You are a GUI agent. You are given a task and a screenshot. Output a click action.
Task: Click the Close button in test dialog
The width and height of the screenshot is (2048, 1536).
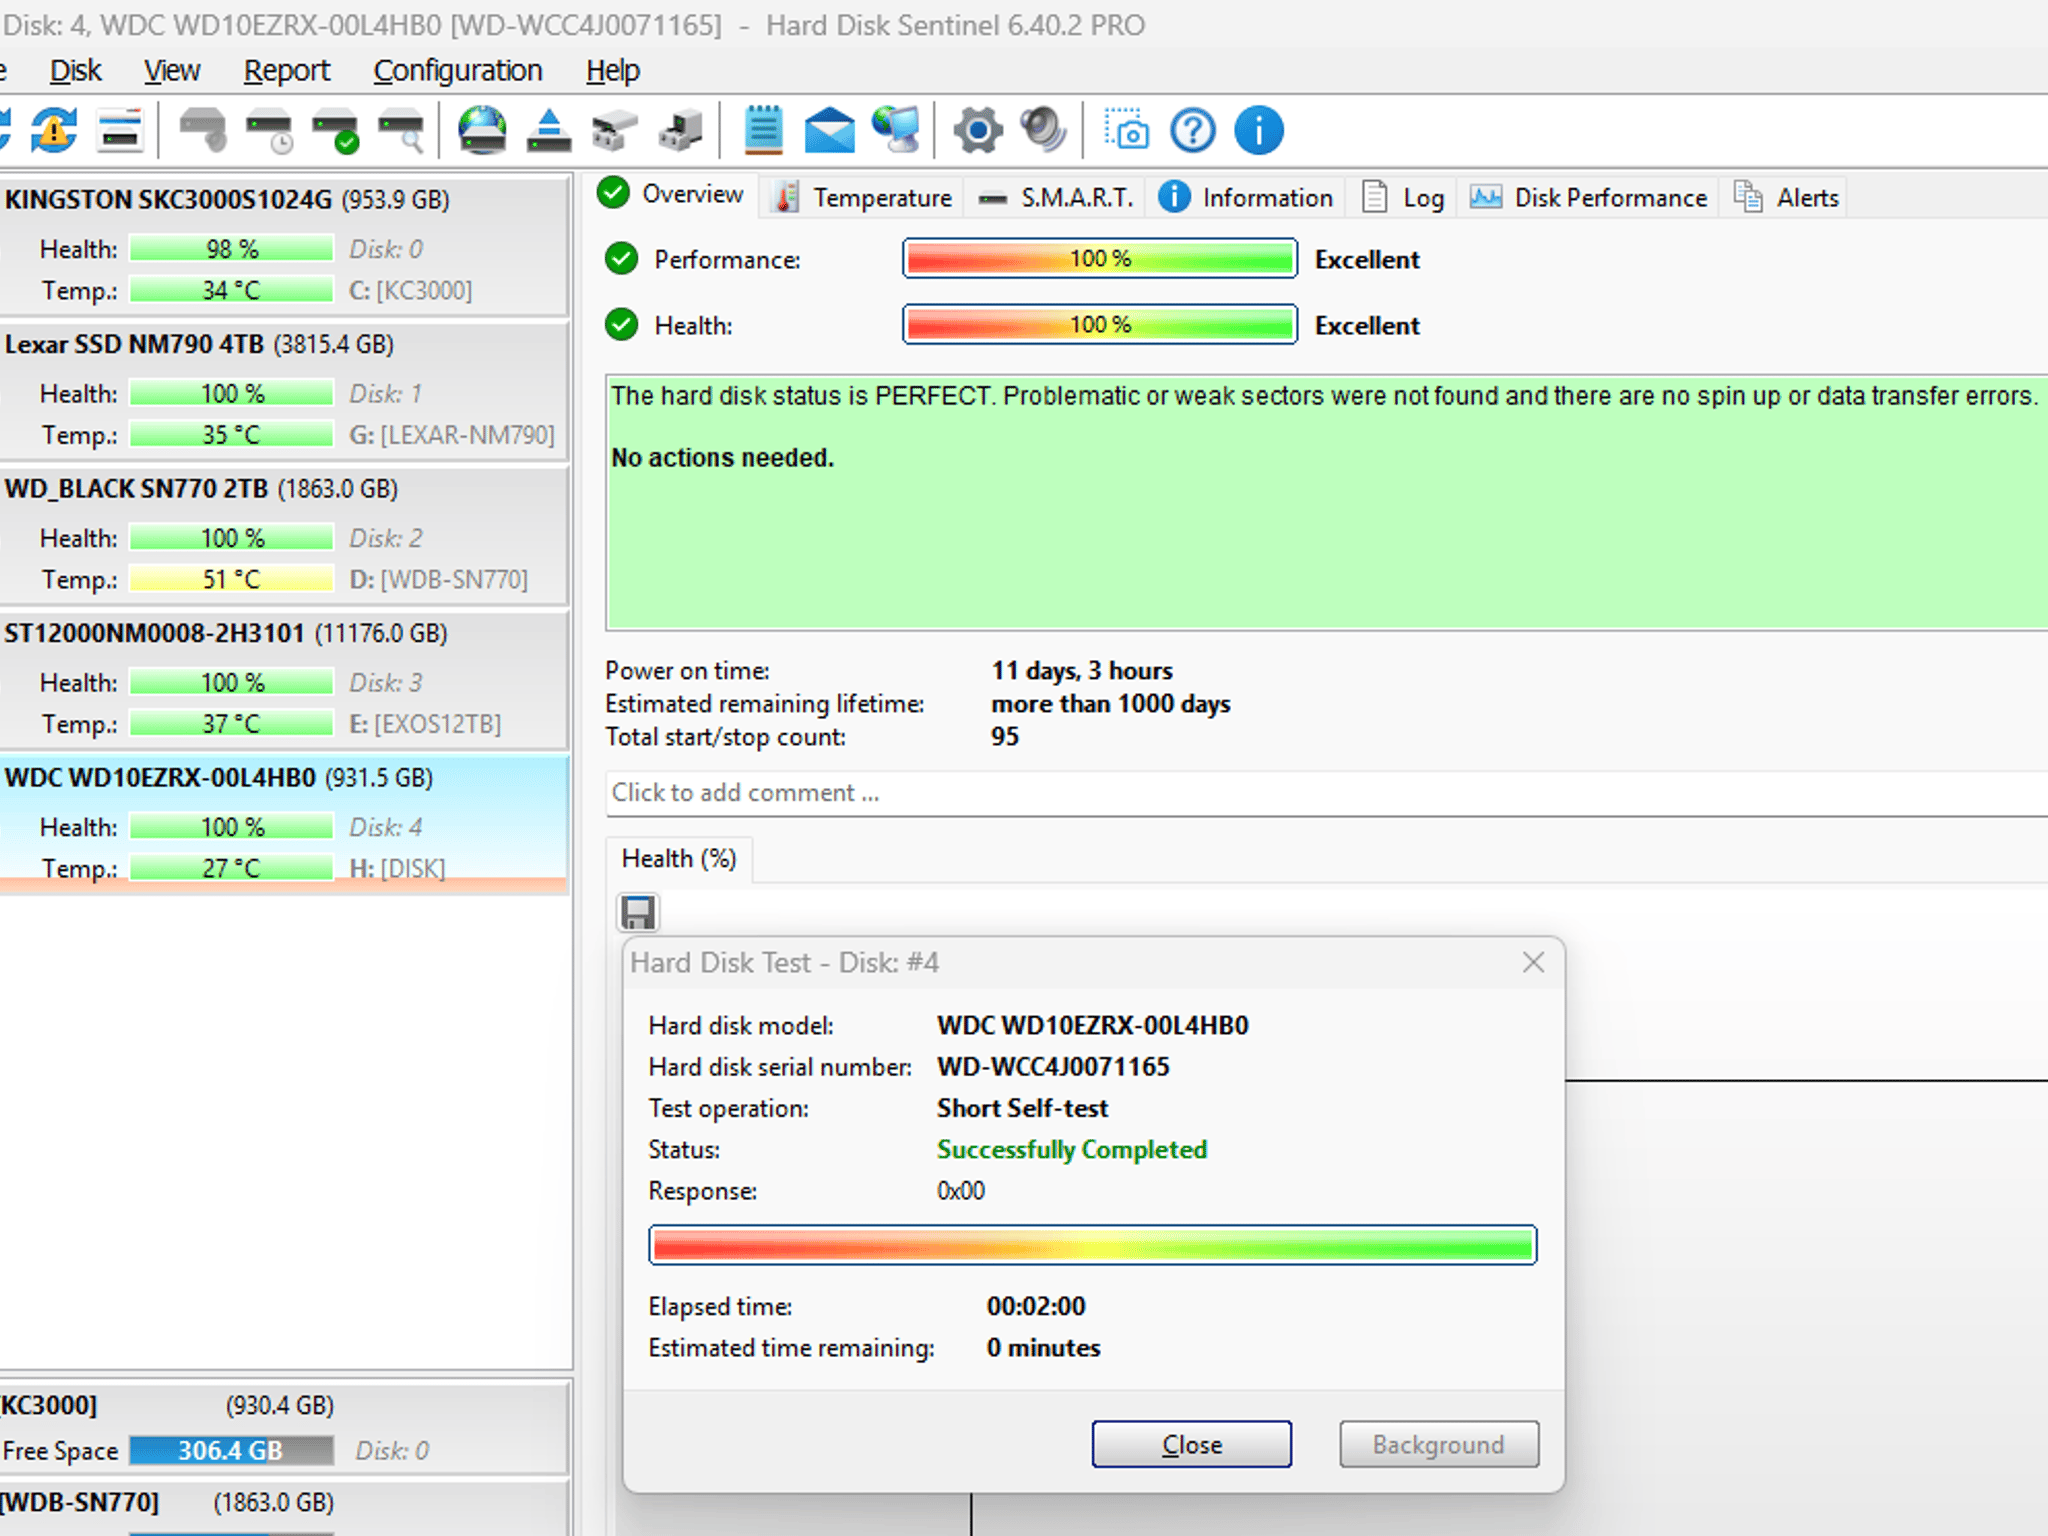[1191, 1445]
